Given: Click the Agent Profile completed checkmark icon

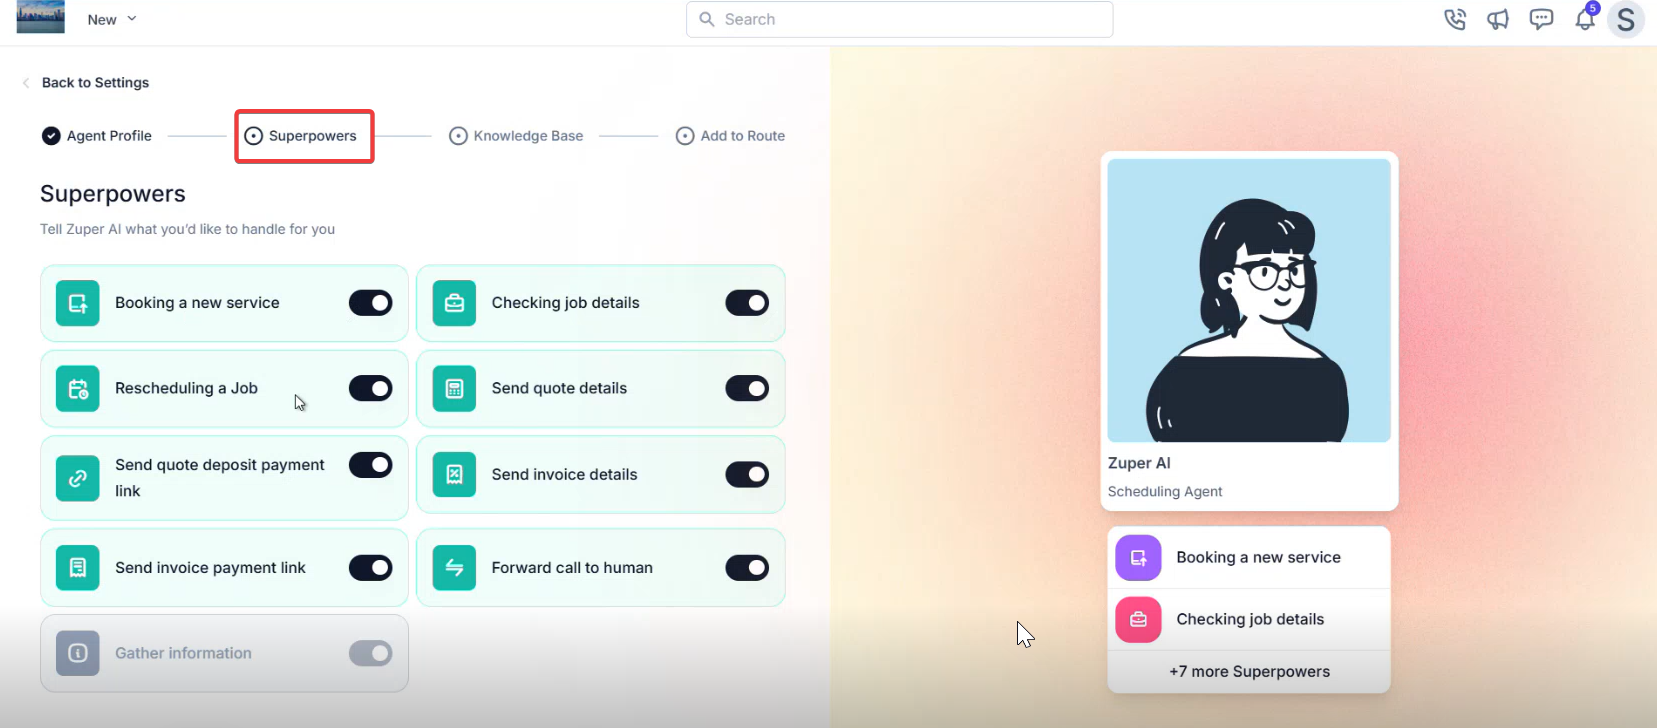Looking at the screenshot, I should (x=51, y=136).
